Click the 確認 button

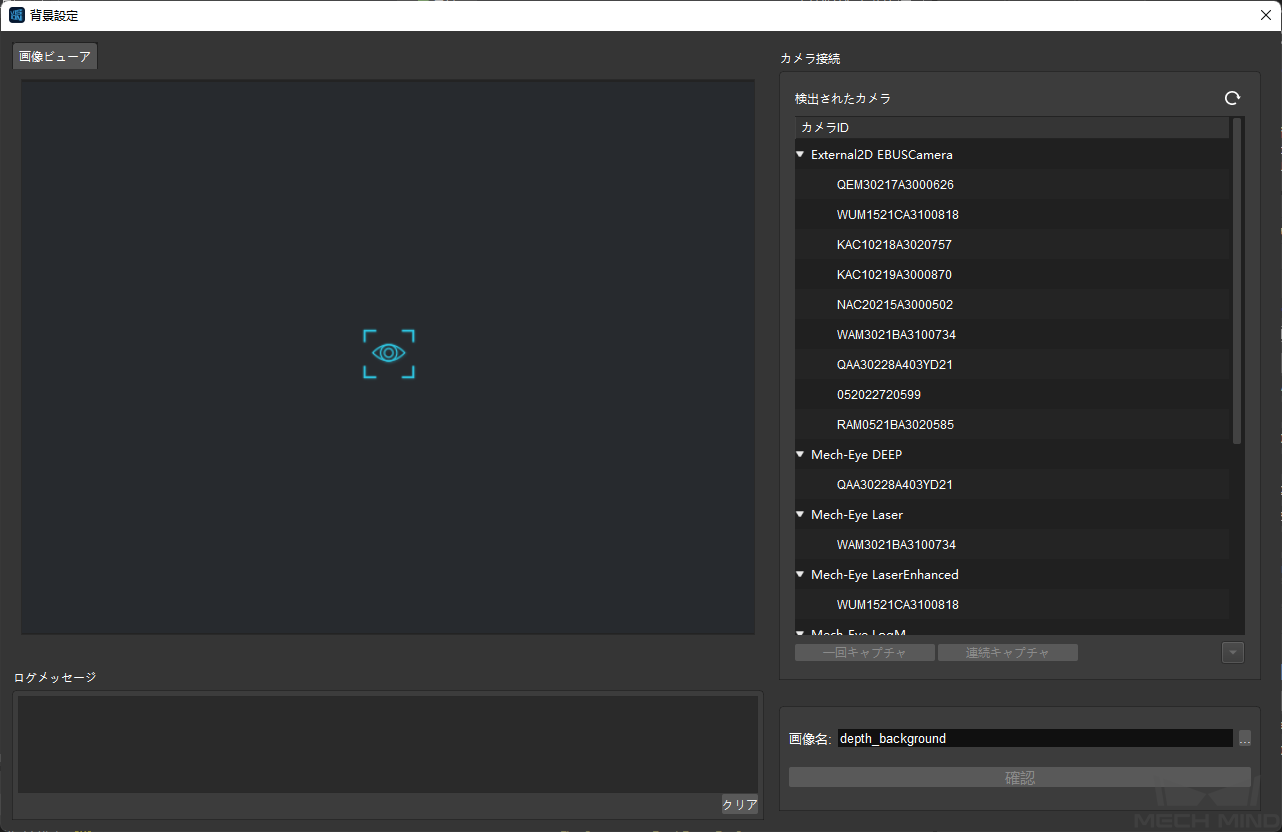tap(1020, 777)
